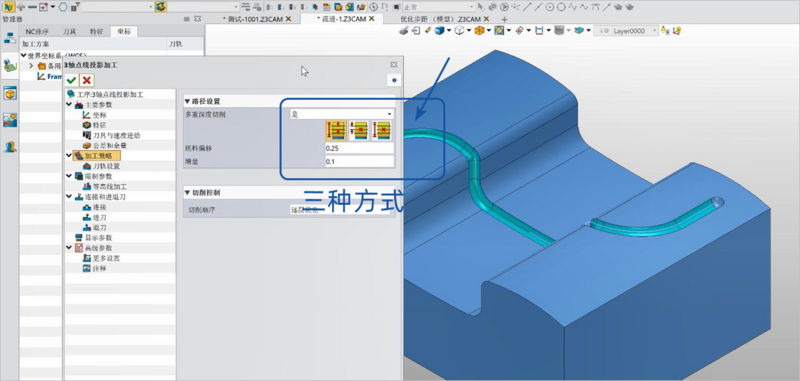Click the circle-with-center-dot drawing tool
800x381 pixels.
click(x=550, y=7)
